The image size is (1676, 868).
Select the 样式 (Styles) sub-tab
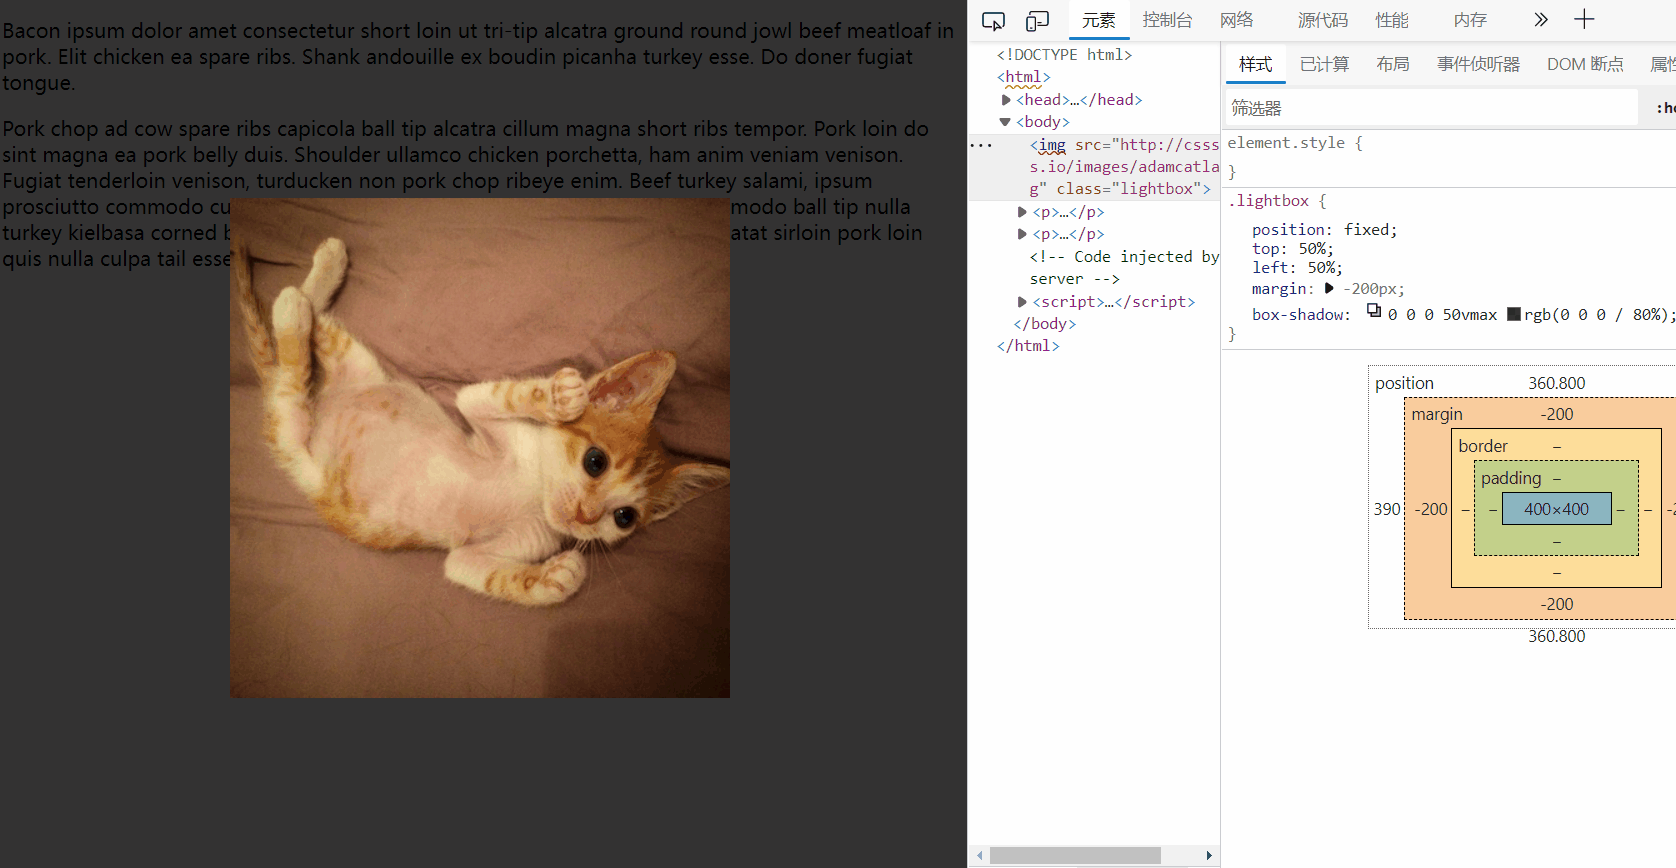[1255, 64]
